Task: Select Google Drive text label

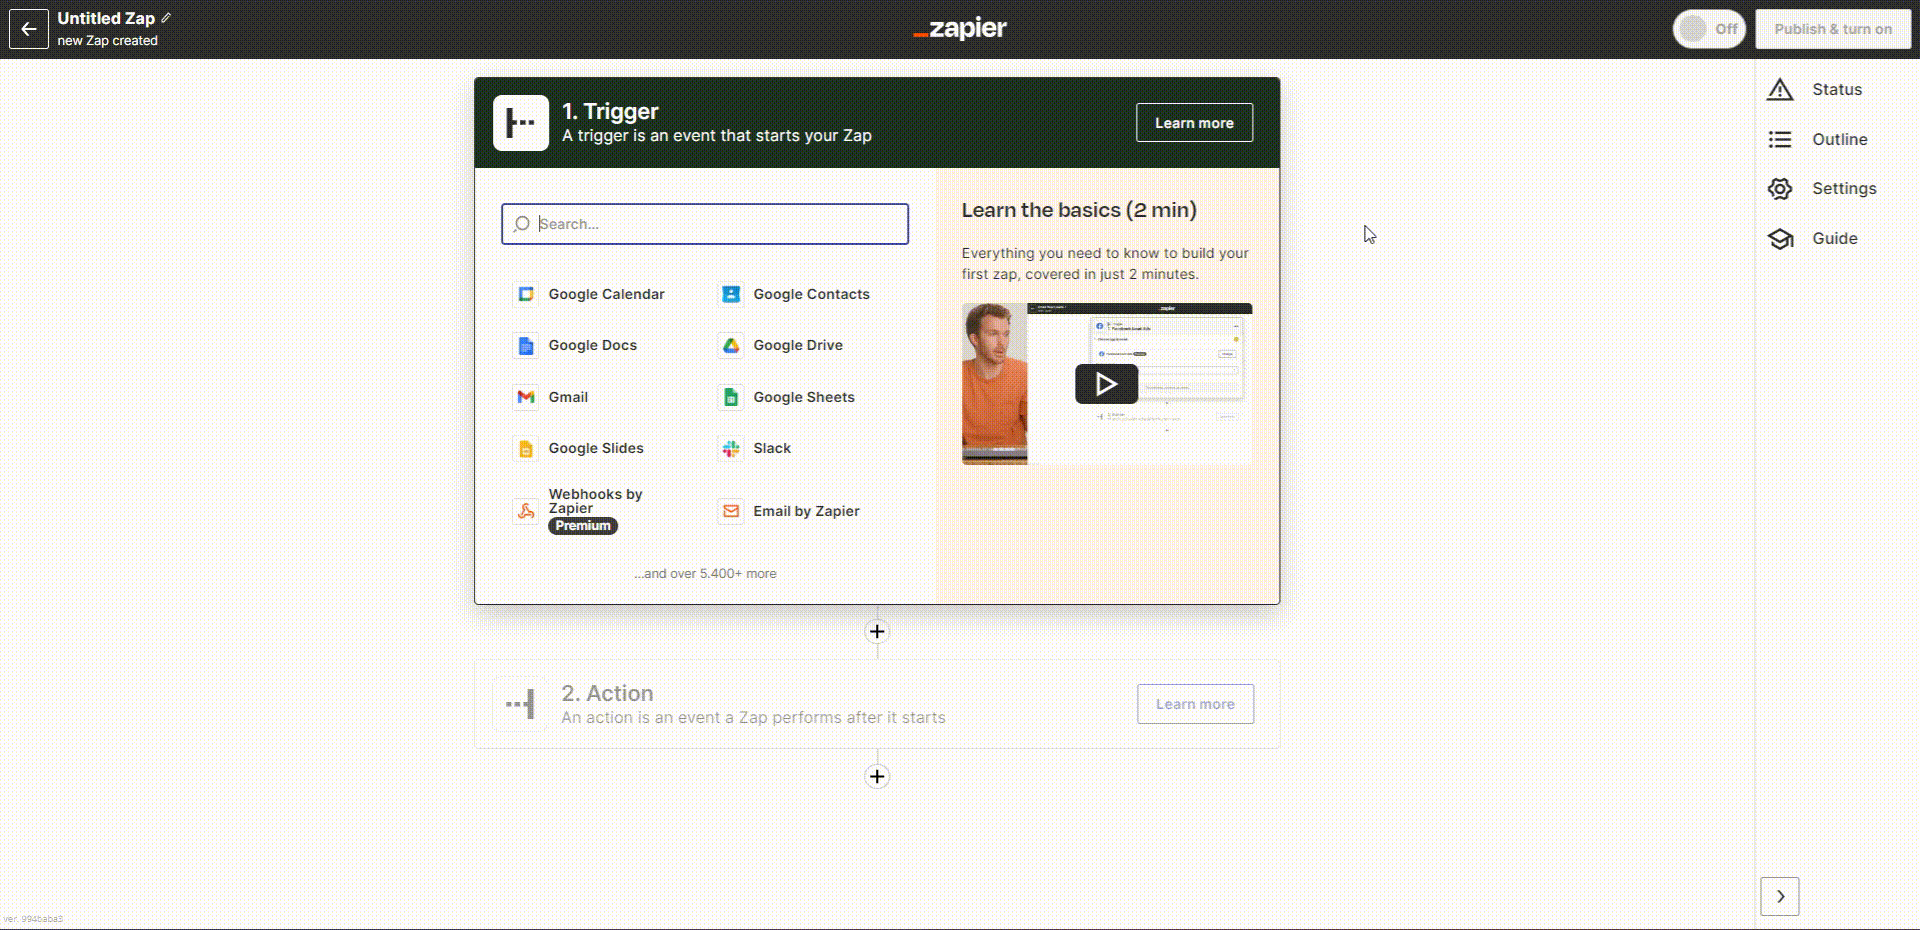Action: click(x=798, y=345)
